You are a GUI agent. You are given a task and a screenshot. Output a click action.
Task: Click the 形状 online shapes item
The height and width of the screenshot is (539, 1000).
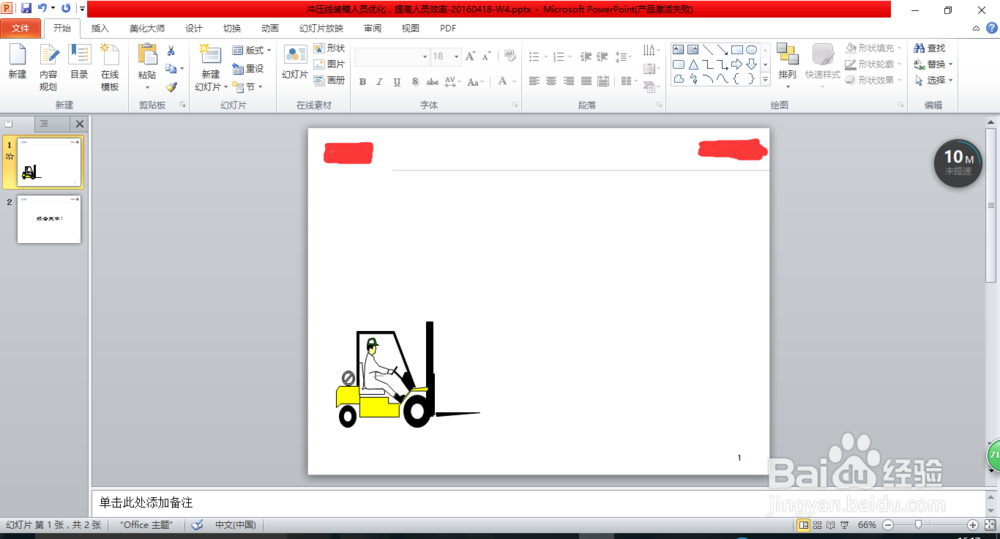pos(329,48)
